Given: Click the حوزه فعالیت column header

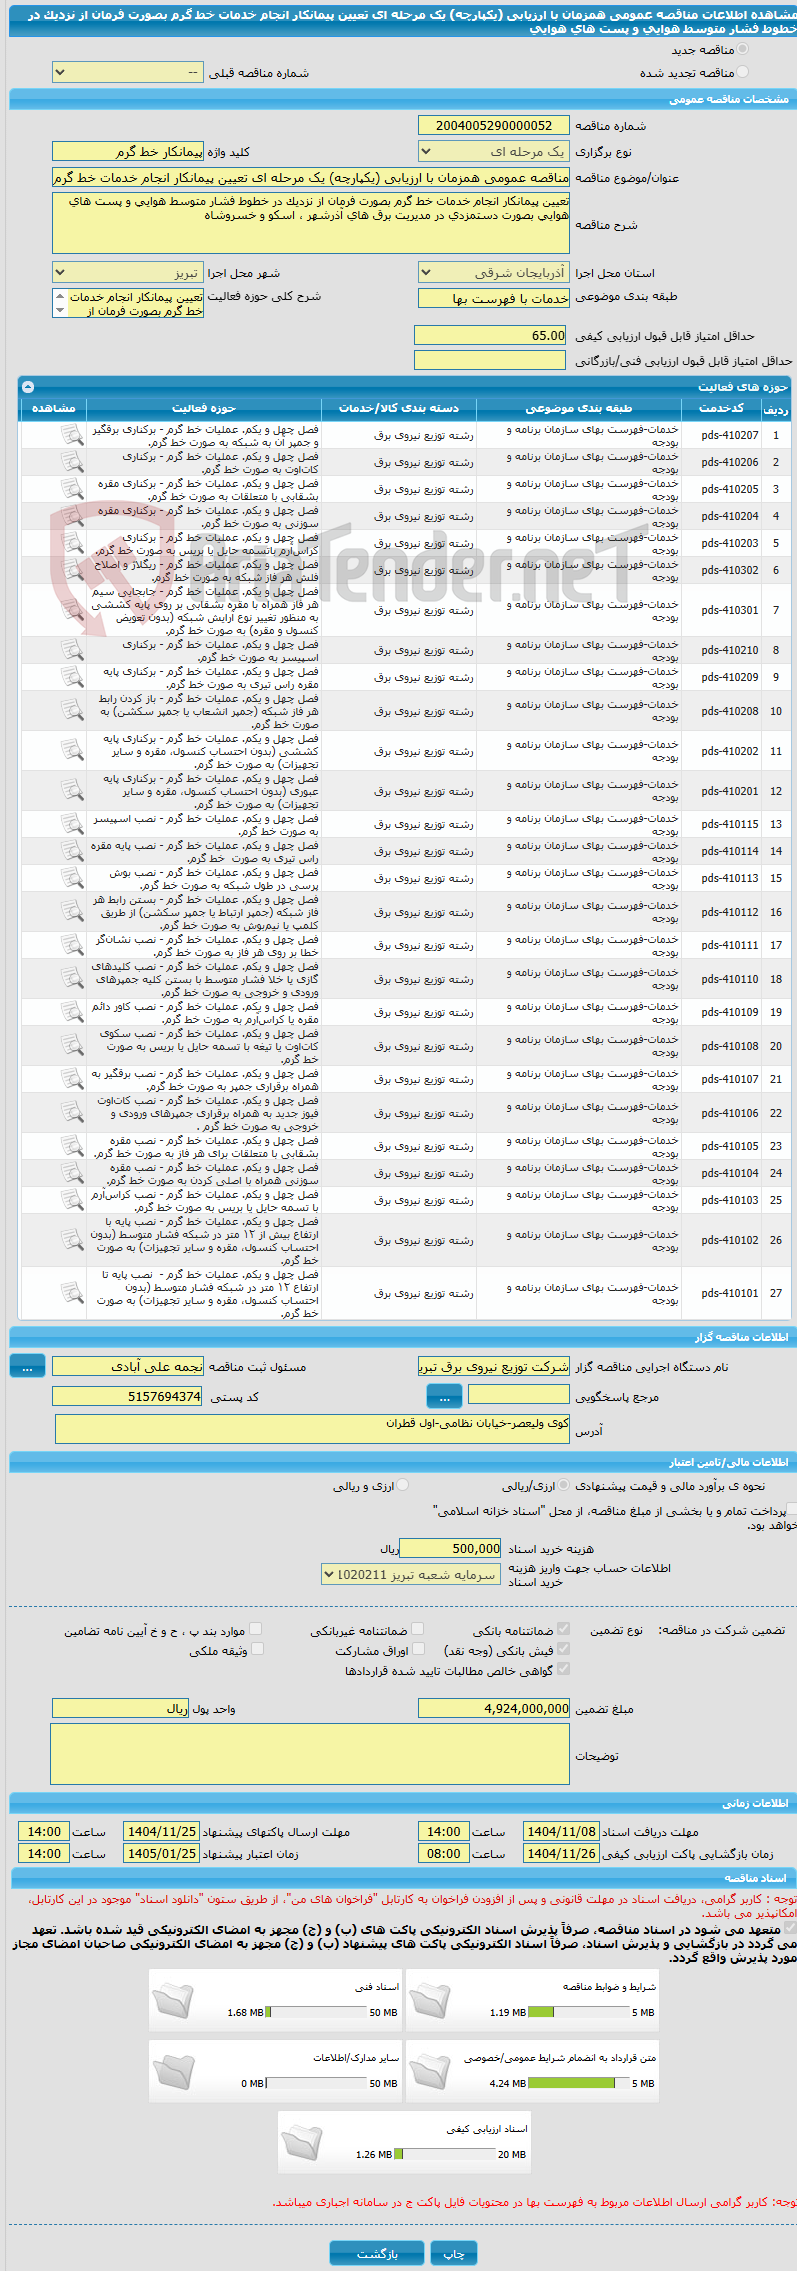Looking at the screenshot, I should click(204, 408).
